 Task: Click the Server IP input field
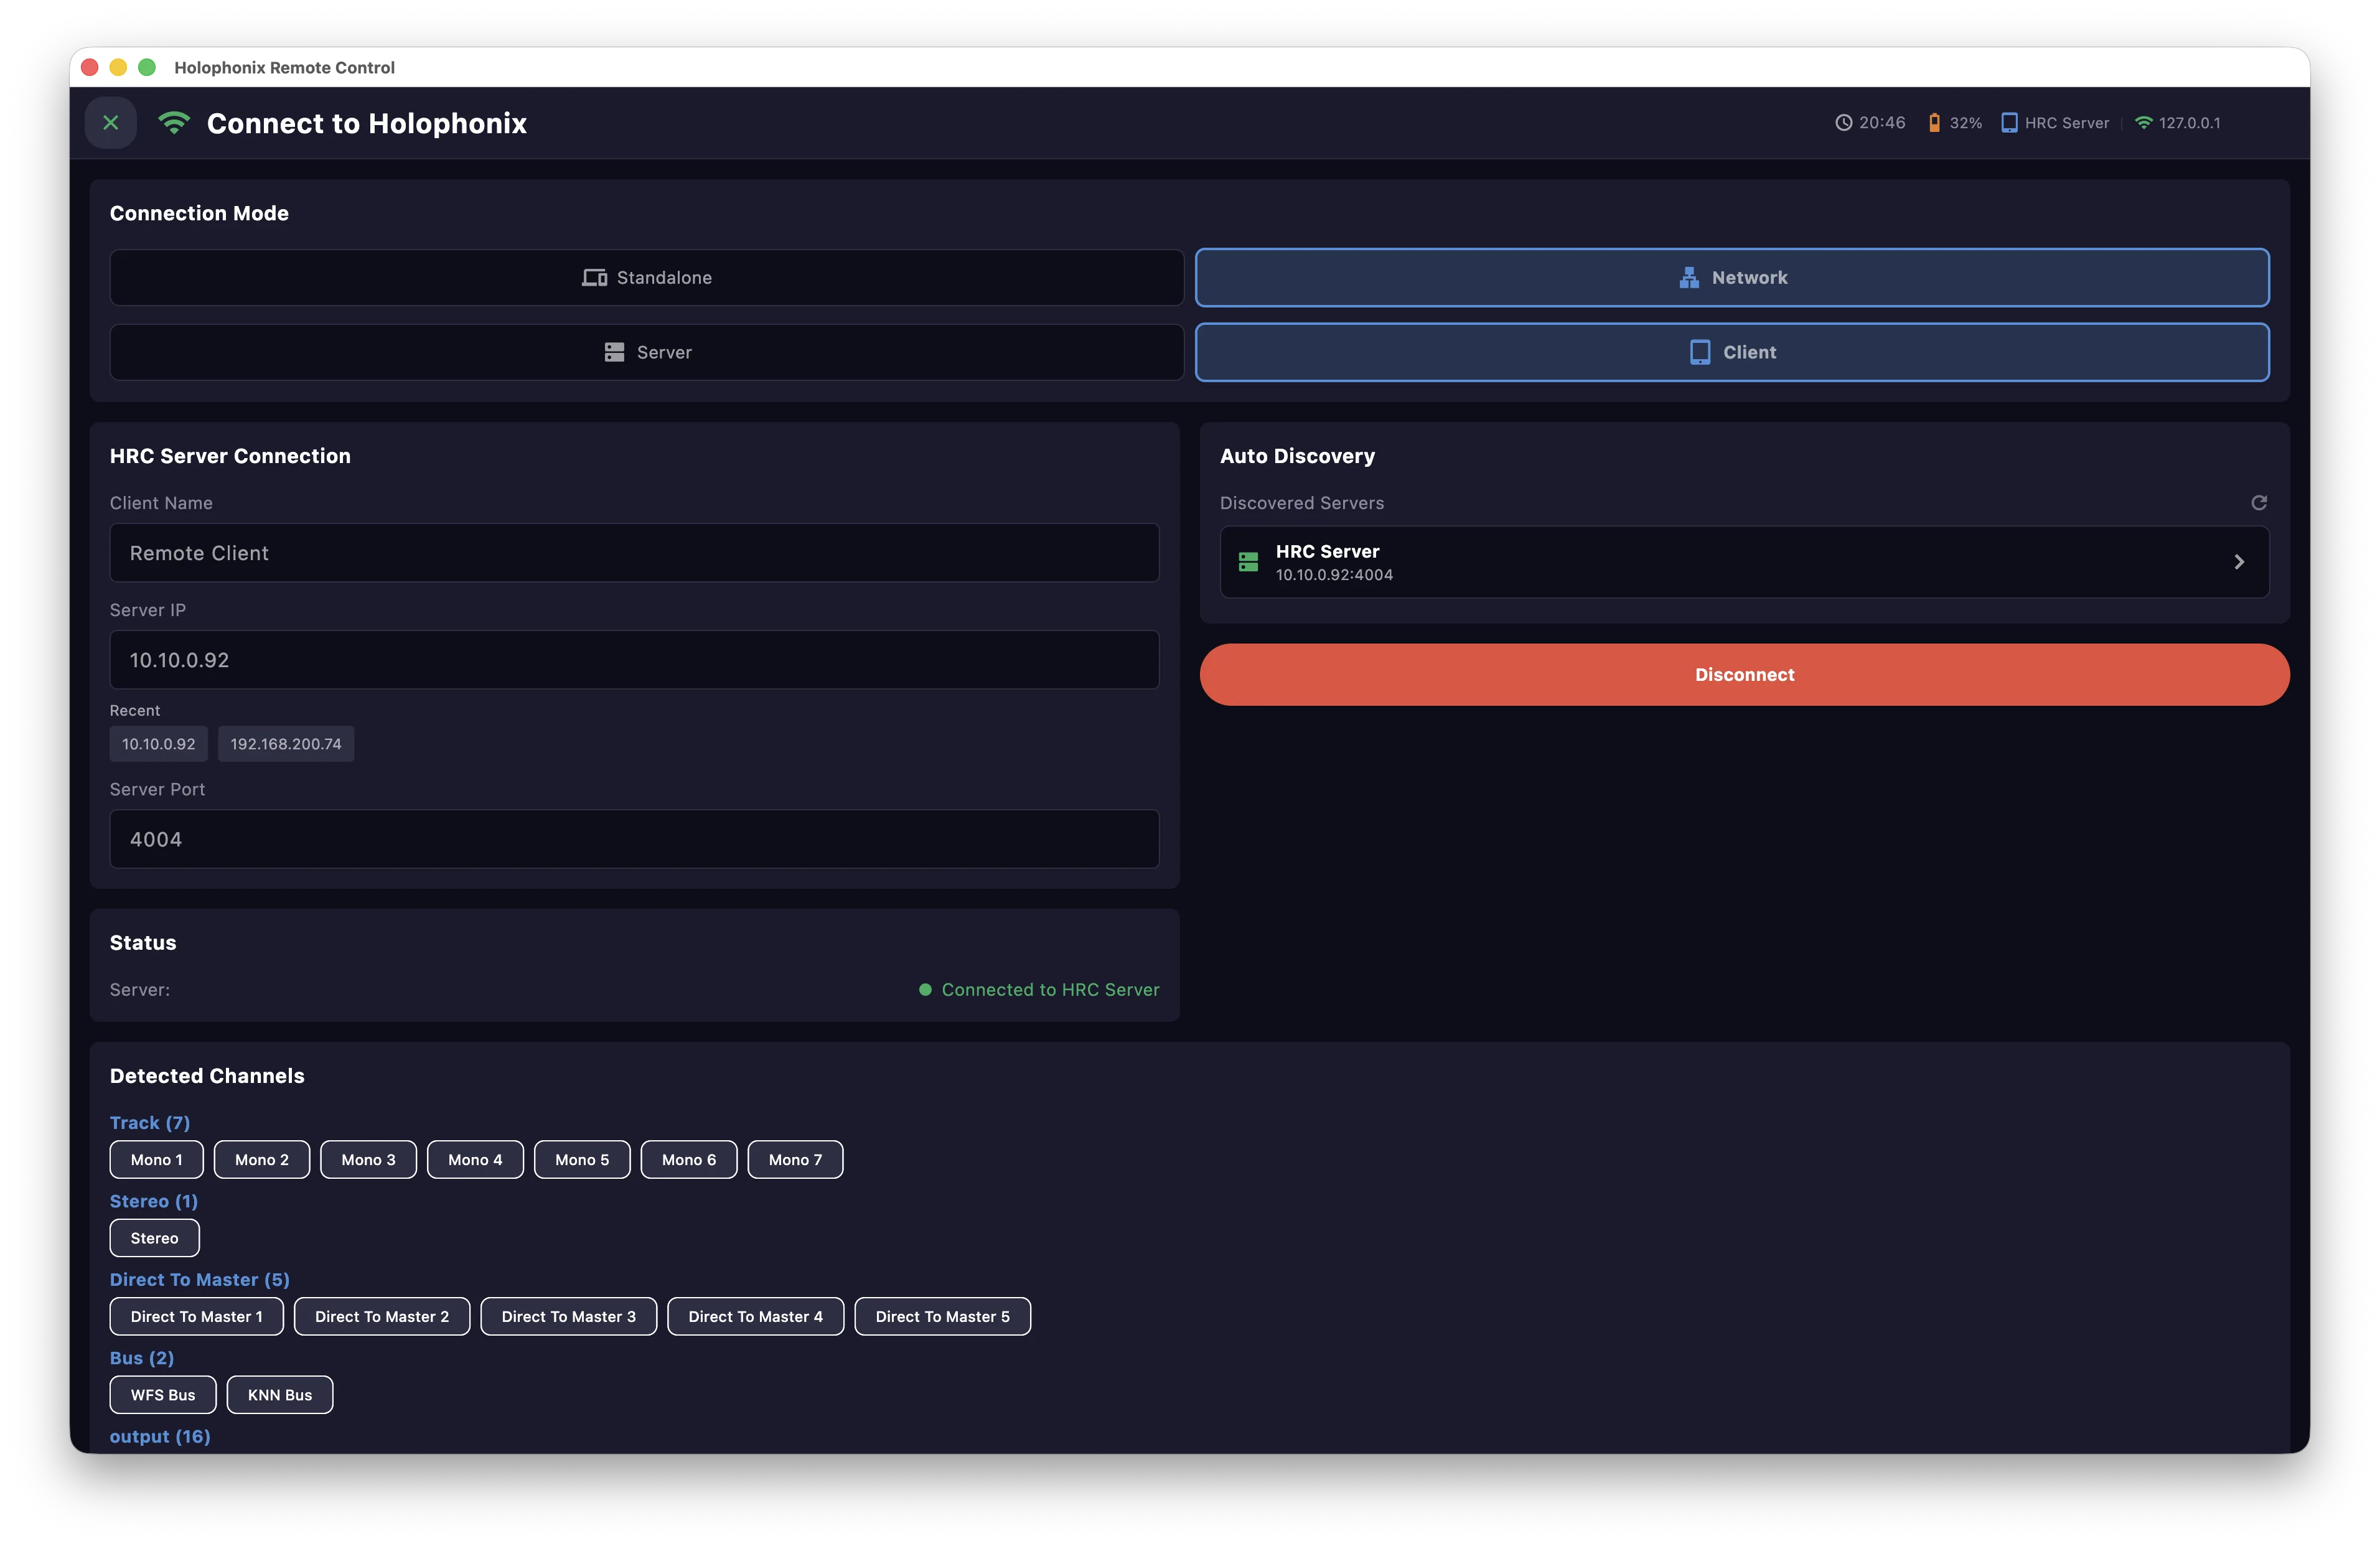click(x=634, y=660)
